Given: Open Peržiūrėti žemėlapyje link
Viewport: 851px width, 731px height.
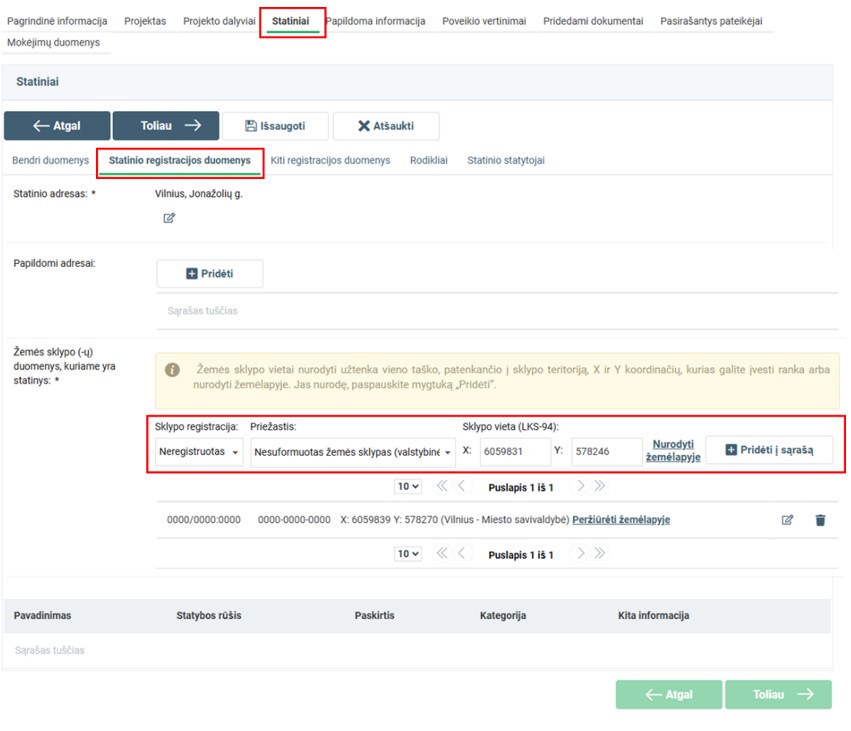Looking at the screenshot, I should pos(620,520).
